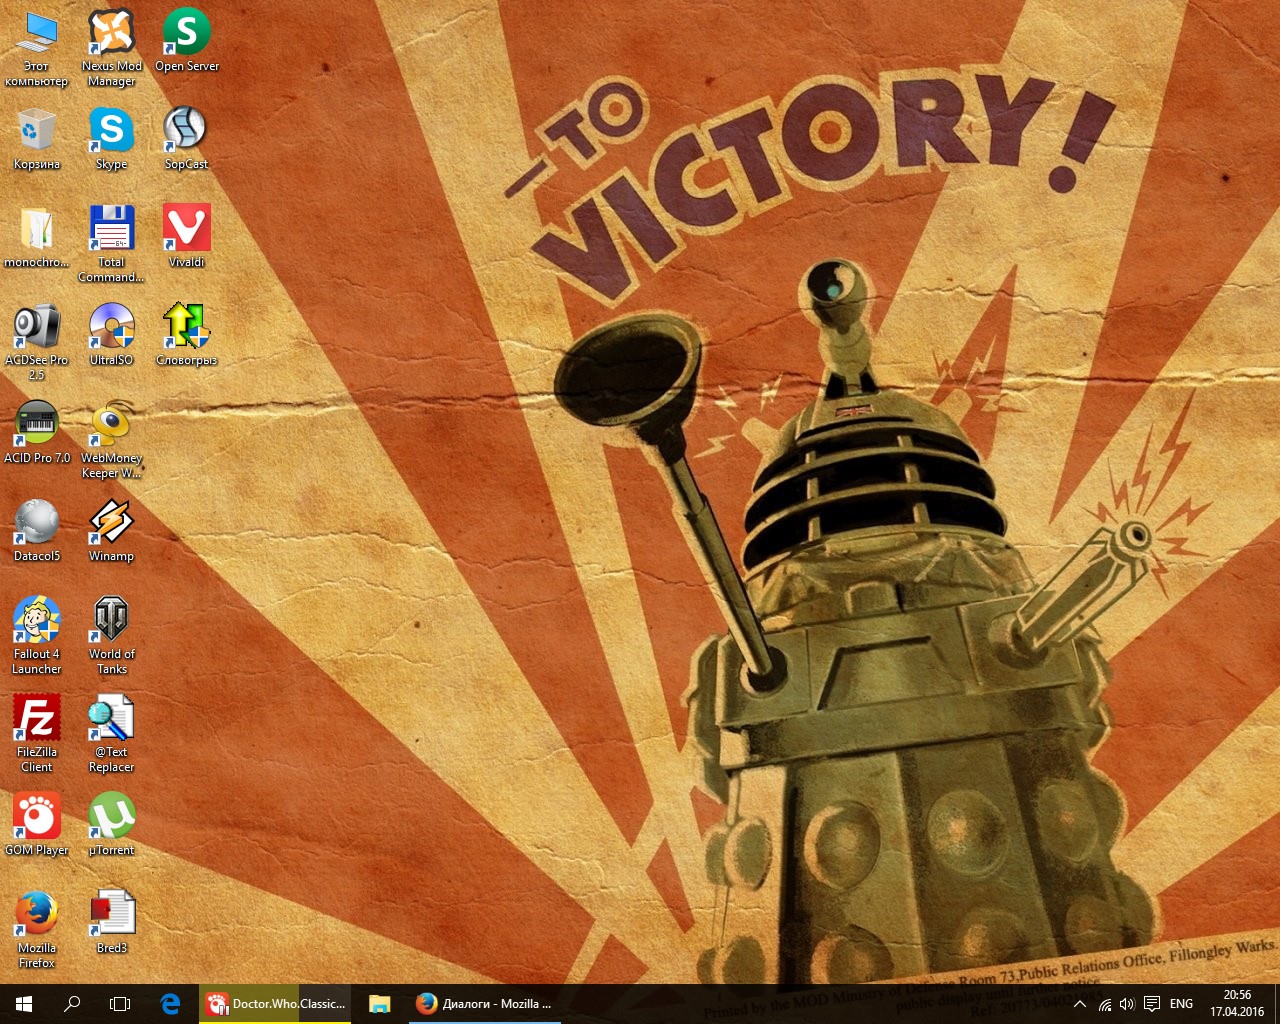Click the @Text Replacer shortcut
Viewport: 1280px width, 1024px height.
pyautogui.click(x=112, y=734)
